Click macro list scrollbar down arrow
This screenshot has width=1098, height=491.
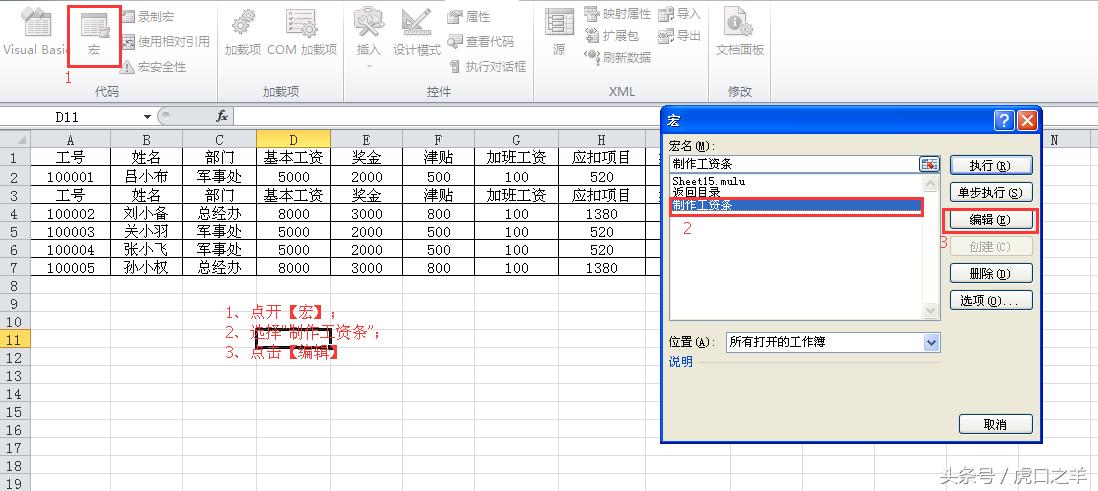pyautogui.click(x=931, y=310)
